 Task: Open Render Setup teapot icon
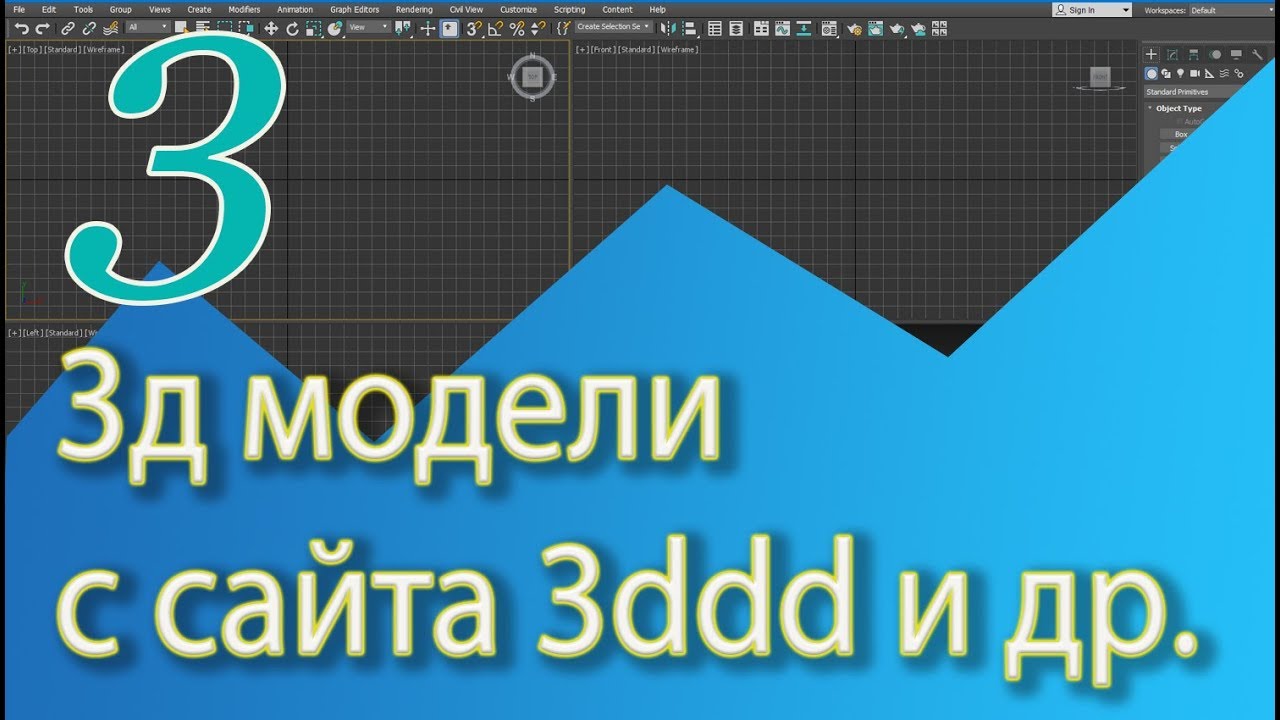tap(855, 28)
